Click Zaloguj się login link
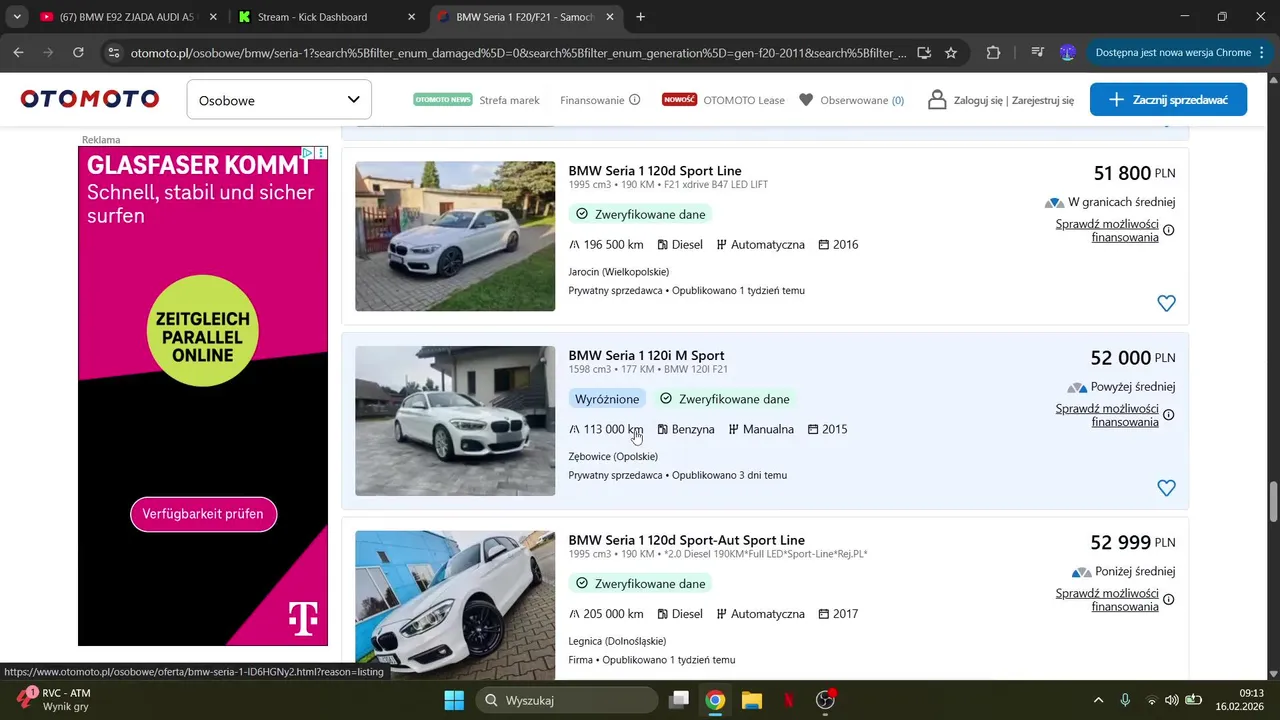The height and width of the screenshot is (720, 1280). tap(978, 100)
